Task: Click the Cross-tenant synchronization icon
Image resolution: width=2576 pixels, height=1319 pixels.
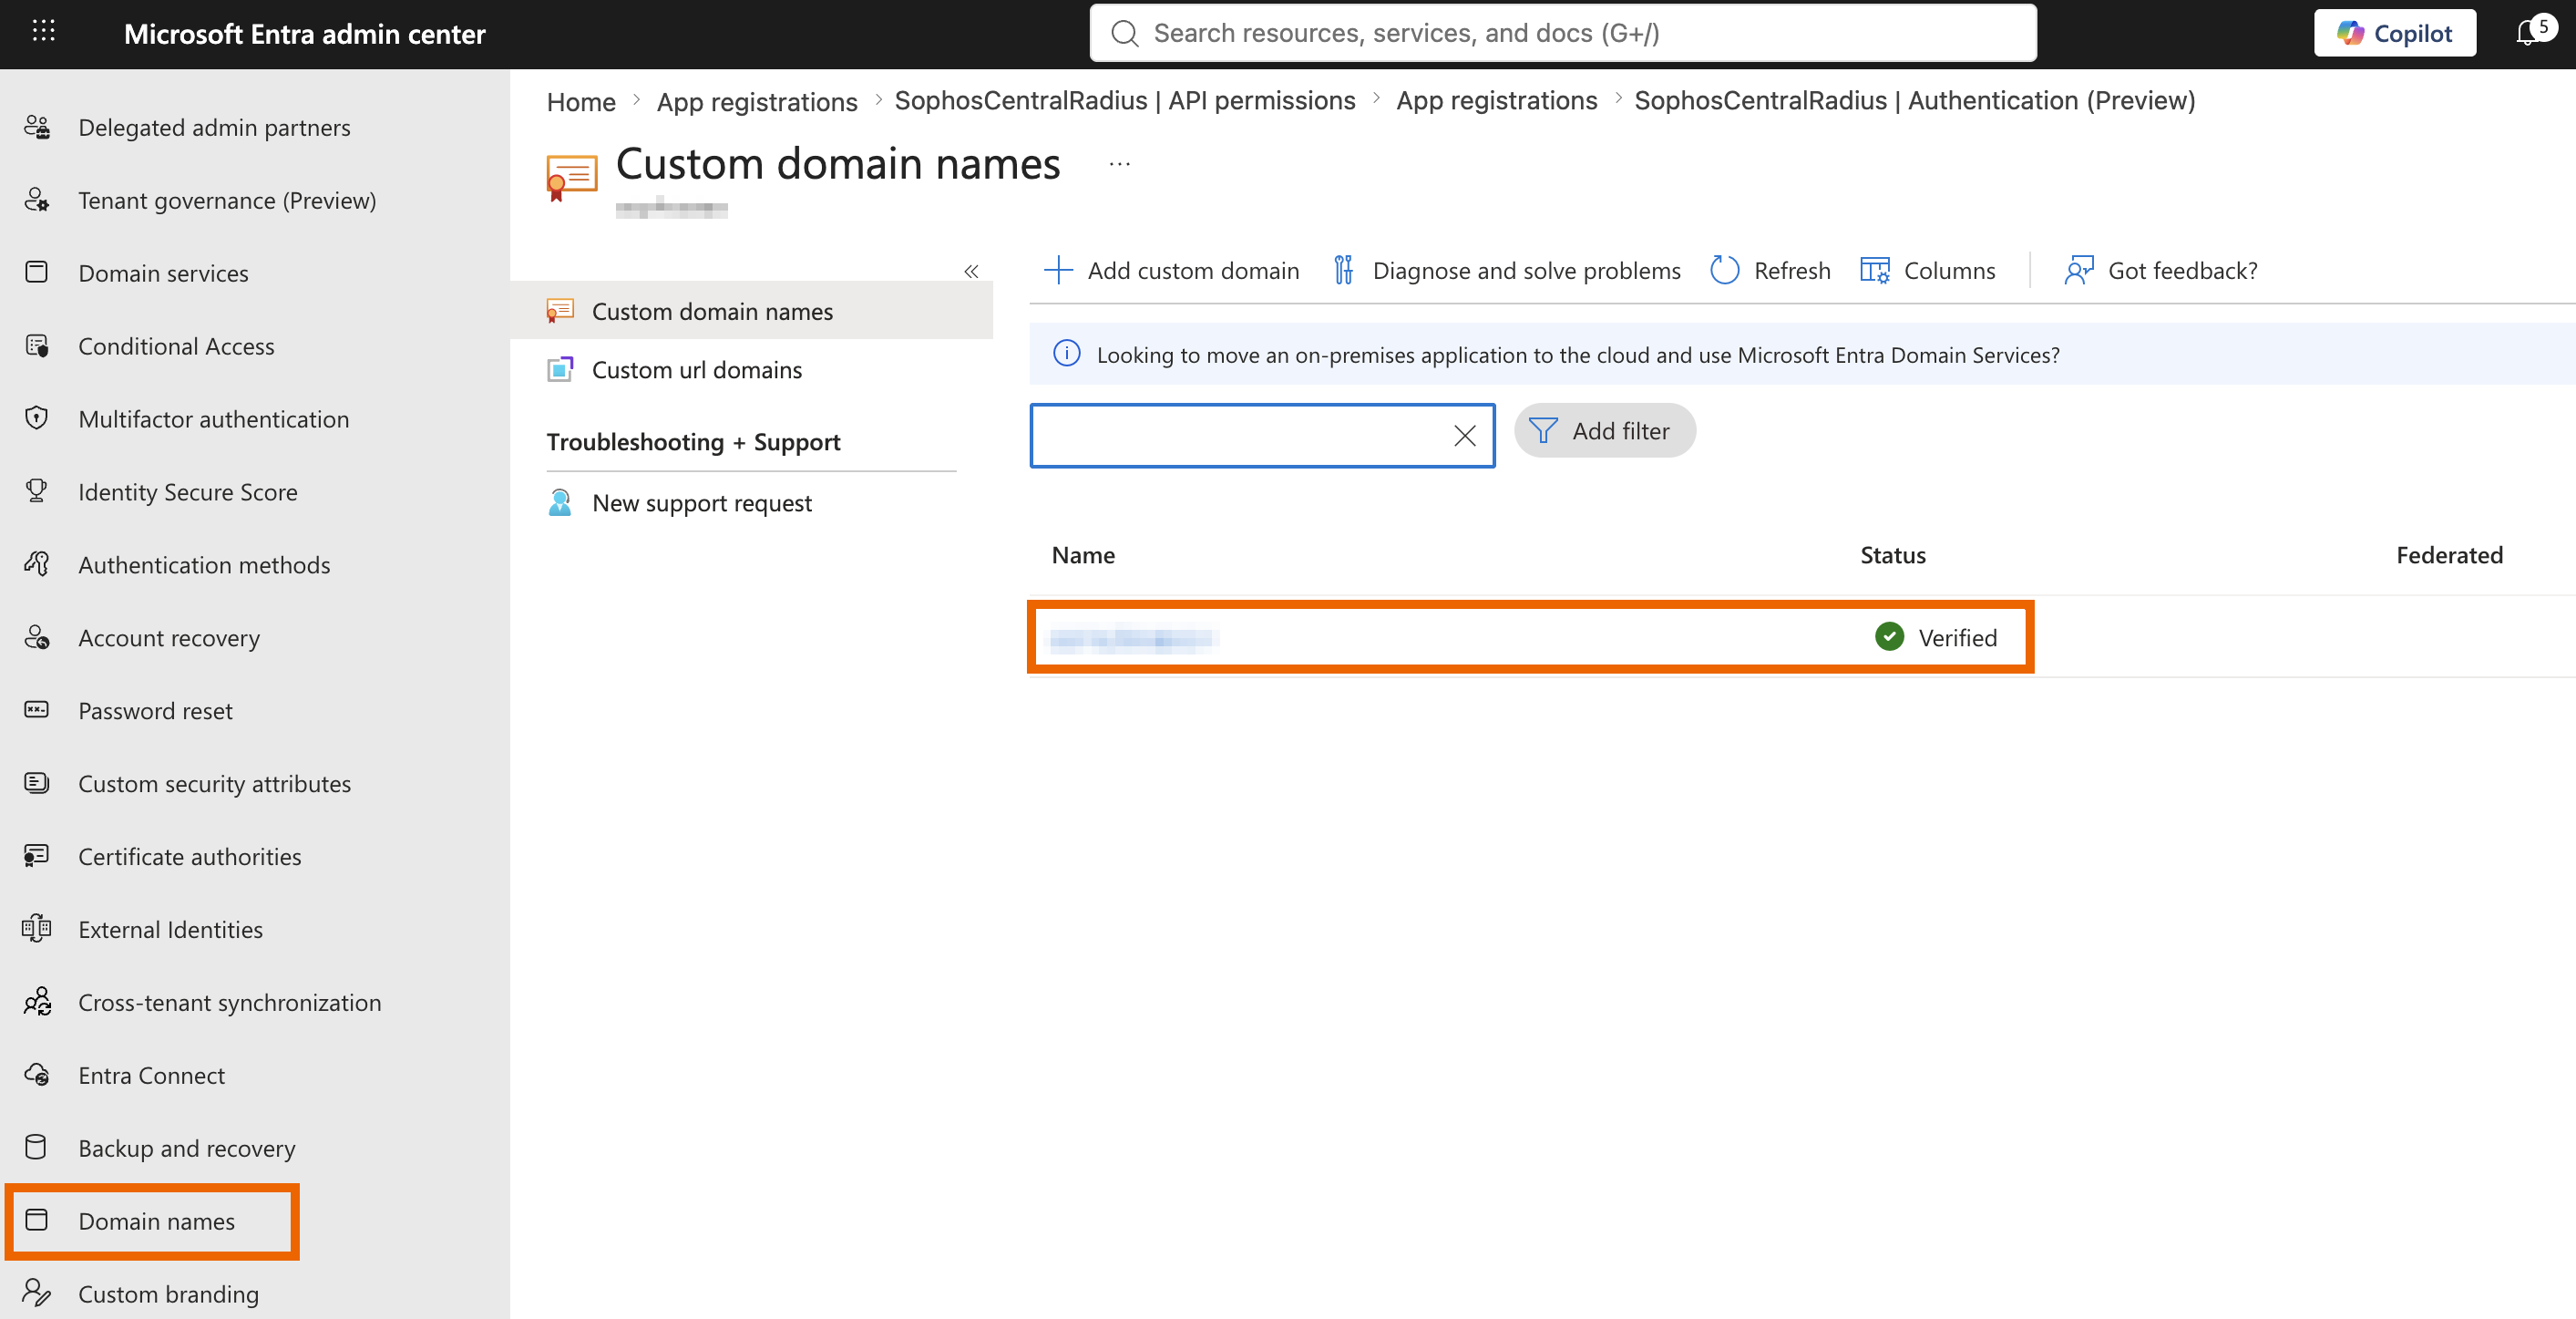Action: [37, 1002]
